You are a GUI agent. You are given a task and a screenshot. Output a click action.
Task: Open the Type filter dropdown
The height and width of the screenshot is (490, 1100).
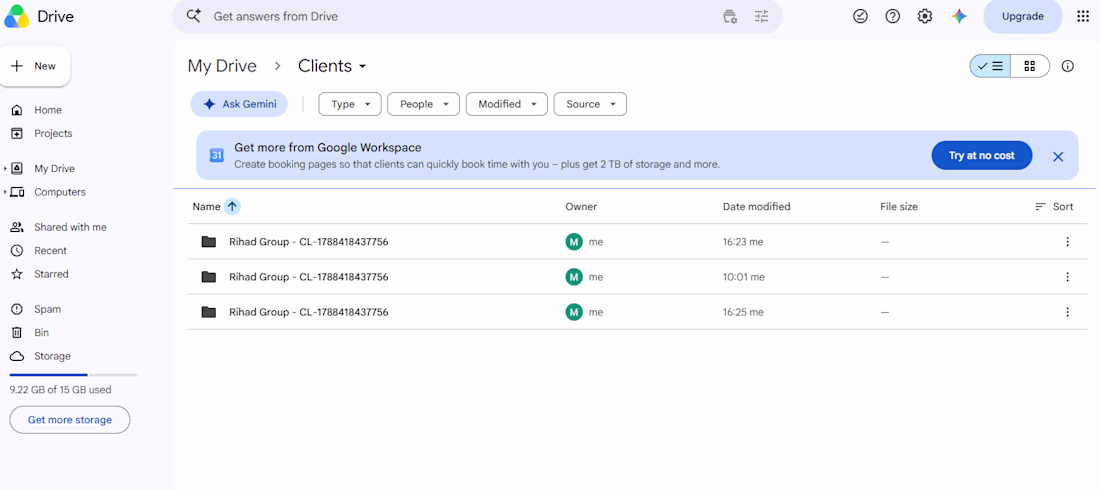pyautogui.click(x=349, y=104)
